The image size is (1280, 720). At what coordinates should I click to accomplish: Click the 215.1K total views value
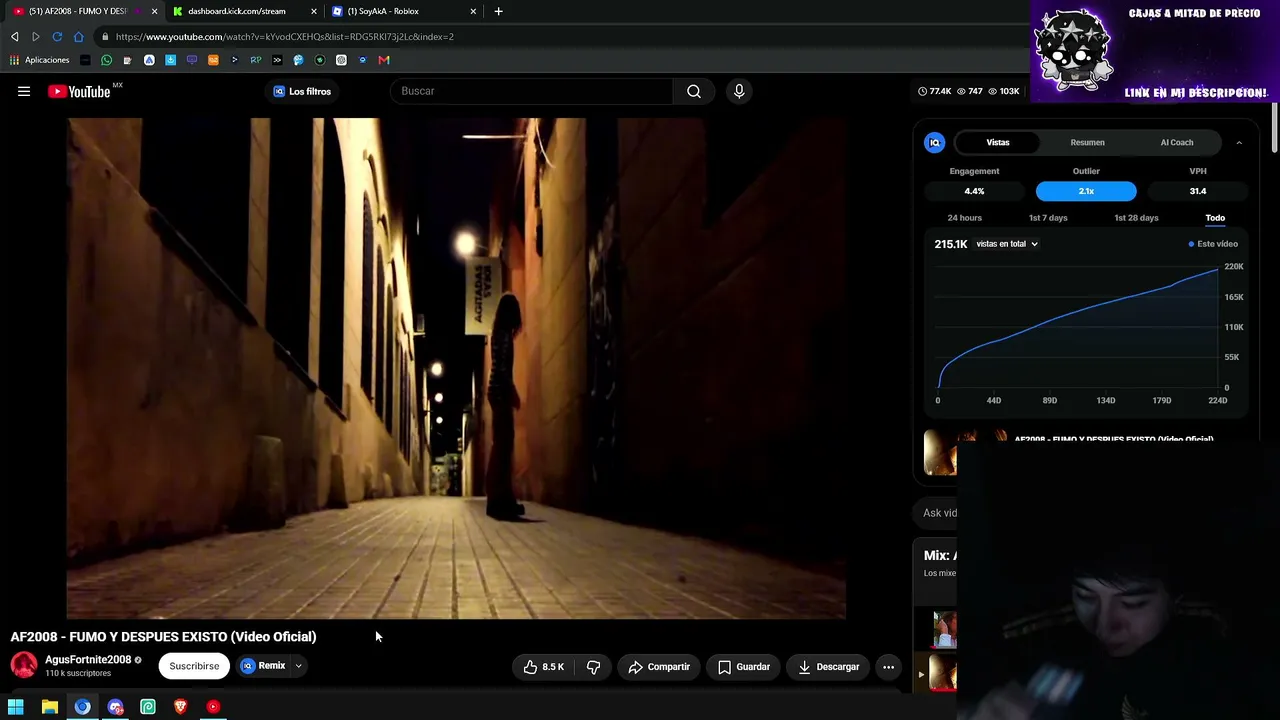click(x=951, y=244)
